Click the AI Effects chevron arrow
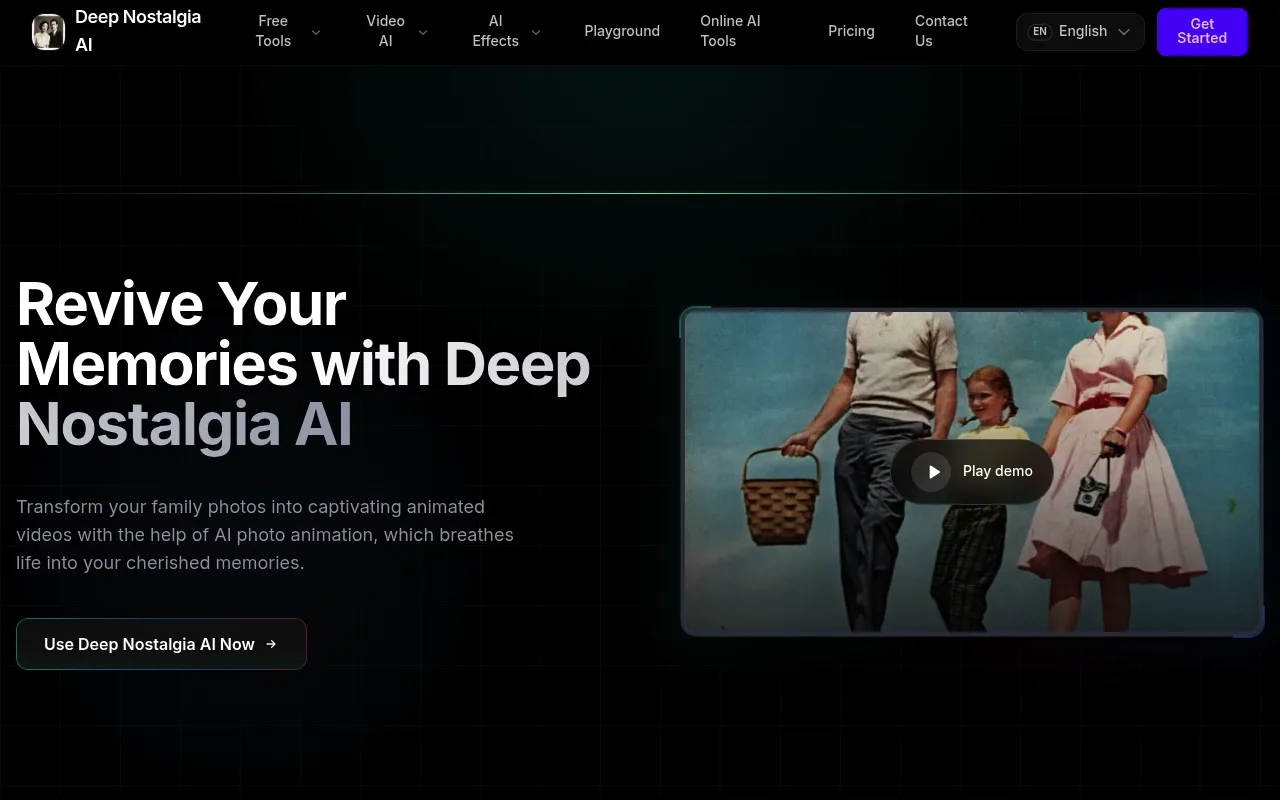Screen dimensions: 1280x800 (x=536, y=32)
